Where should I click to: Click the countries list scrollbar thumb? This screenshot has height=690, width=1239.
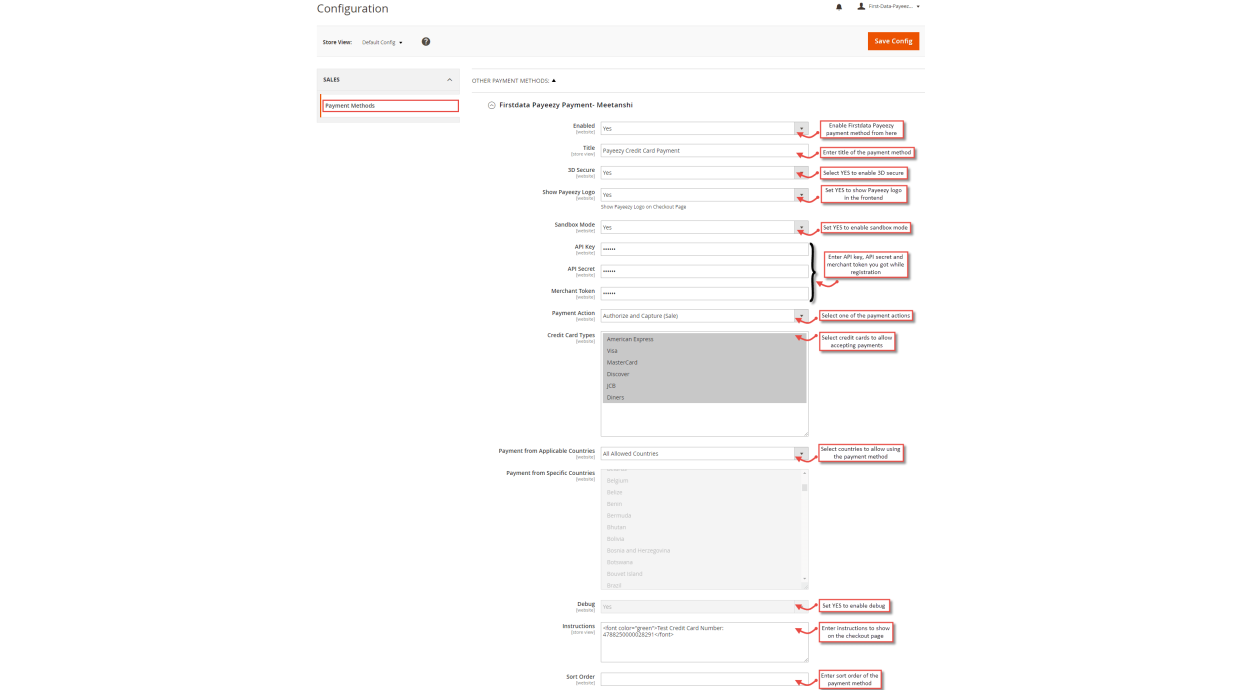[804, 487]
